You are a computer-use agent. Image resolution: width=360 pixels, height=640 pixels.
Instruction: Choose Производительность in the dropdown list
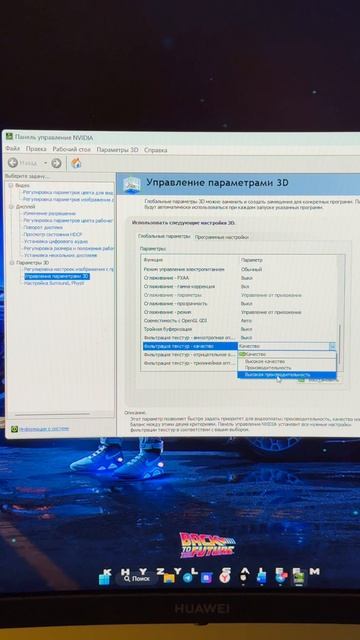(x=286, y=368)
